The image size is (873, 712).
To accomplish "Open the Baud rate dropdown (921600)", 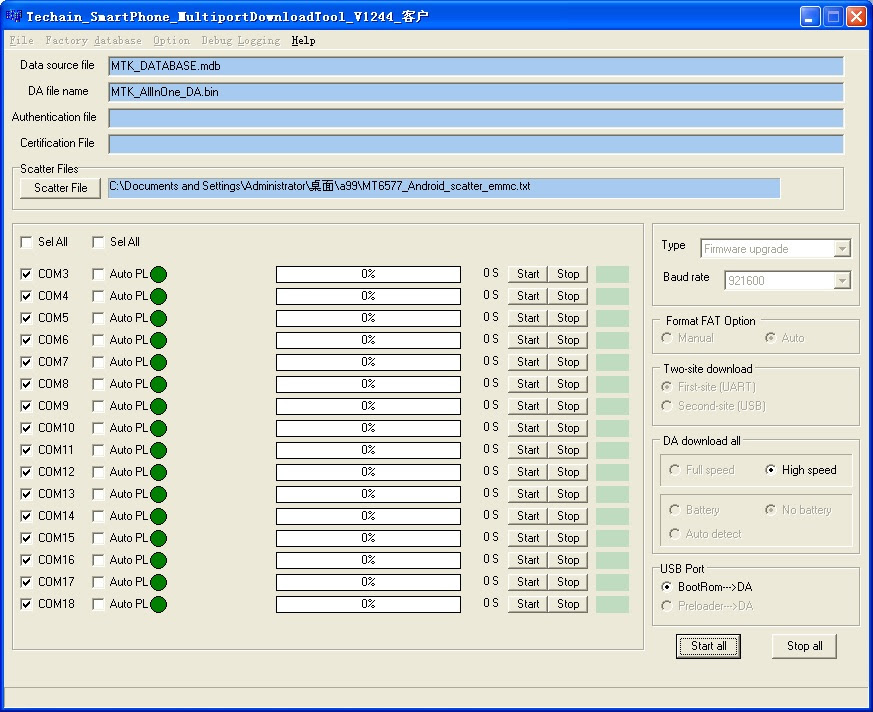I will click(842, 281).
